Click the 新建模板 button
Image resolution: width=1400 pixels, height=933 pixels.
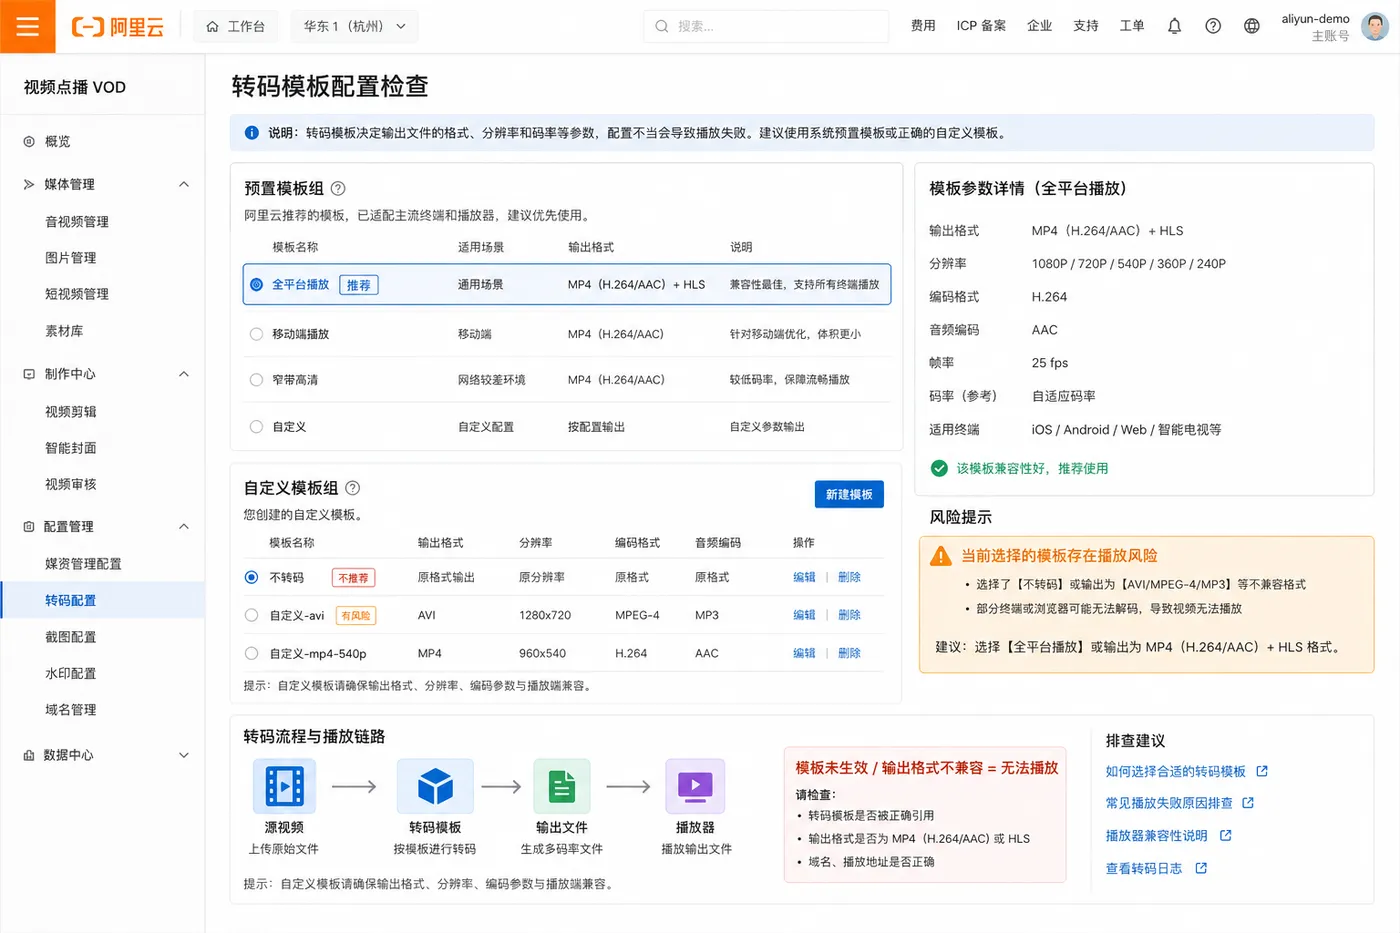[x=849, y=494]
